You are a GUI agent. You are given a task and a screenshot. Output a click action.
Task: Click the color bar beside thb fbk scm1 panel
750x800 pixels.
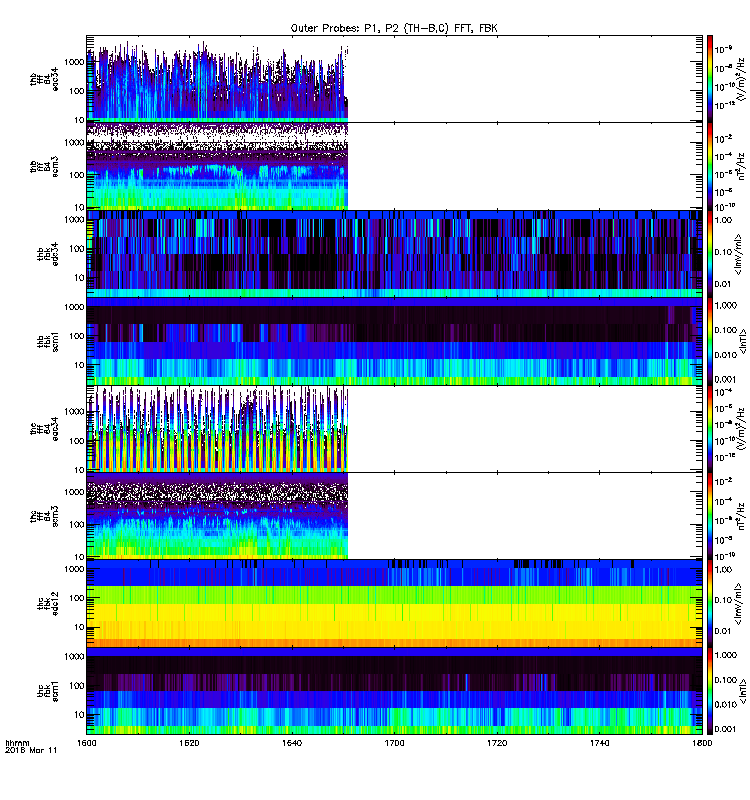(710, 341)
